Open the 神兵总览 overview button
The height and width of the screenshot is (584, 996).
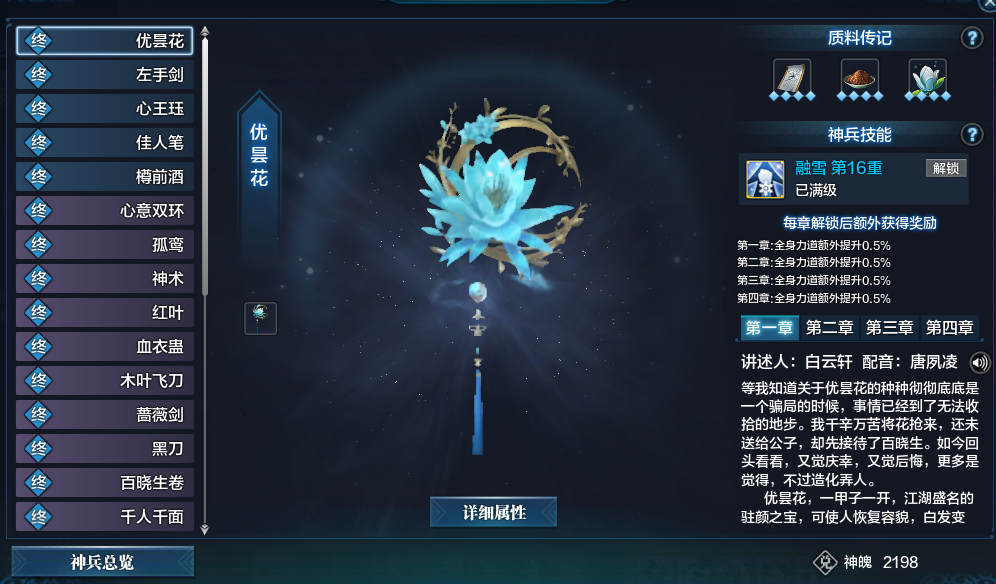pyautogui.click(x=102, y=562)
